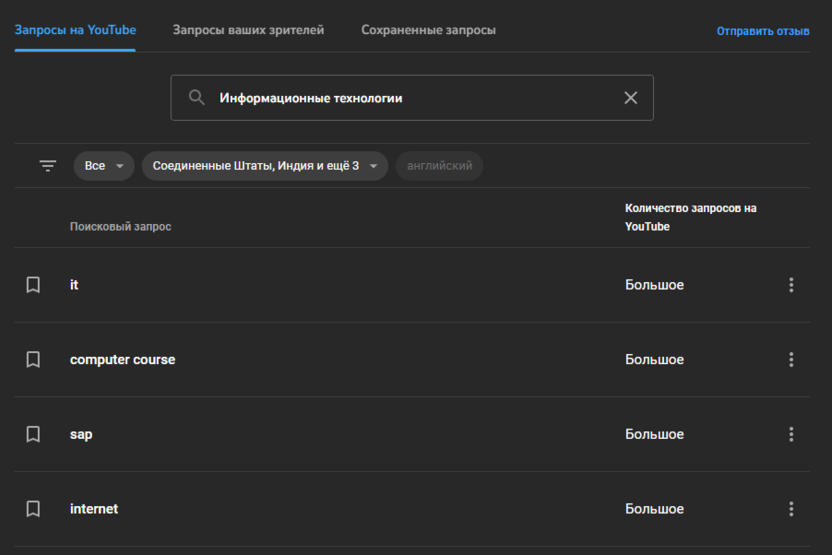
Task: Save the "it" query with bookmark icon
Action: (33, 285)
